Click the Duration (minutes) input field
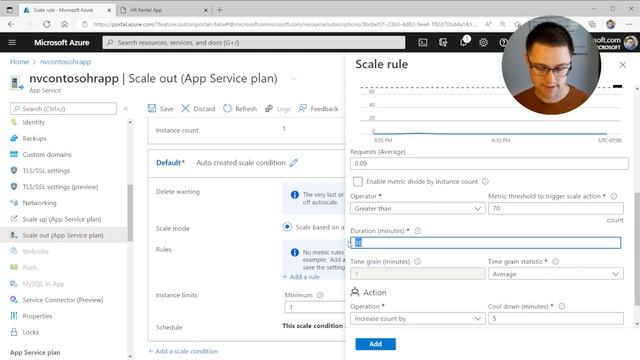Viewport: 640px width, 360px height. [x=486, y=243]
